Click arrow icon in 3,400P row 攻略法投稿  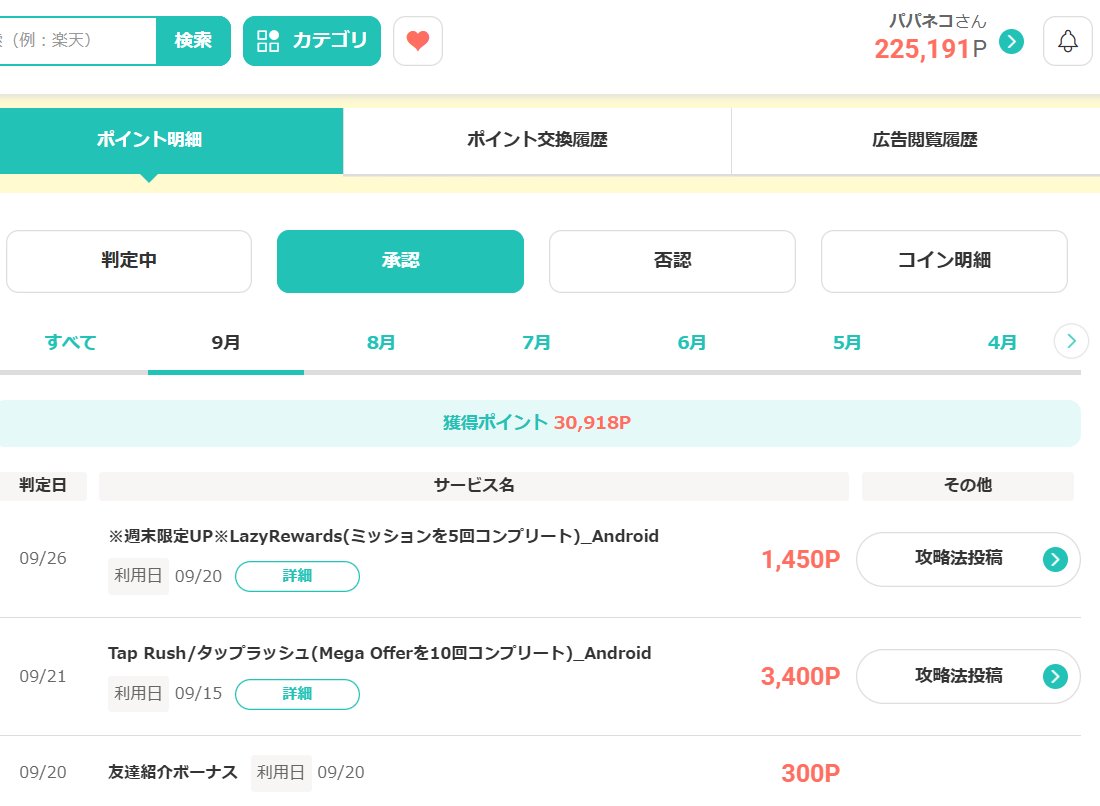tap(1055, 676)
